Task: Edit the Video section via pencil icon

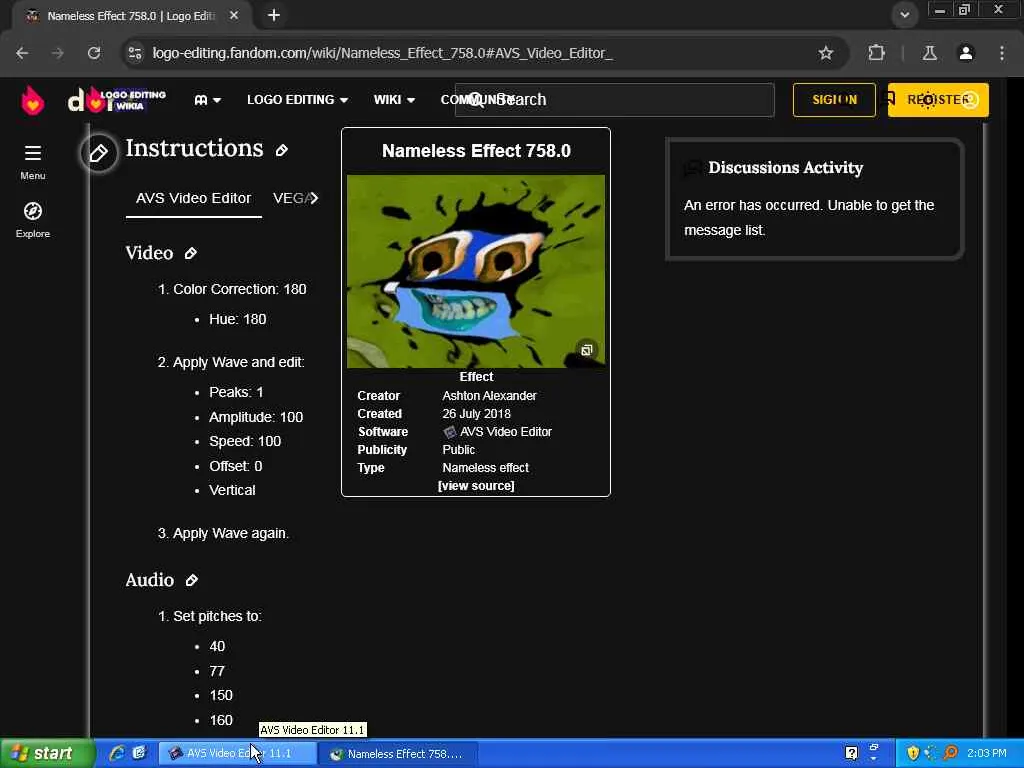Action: coord(191,253)
